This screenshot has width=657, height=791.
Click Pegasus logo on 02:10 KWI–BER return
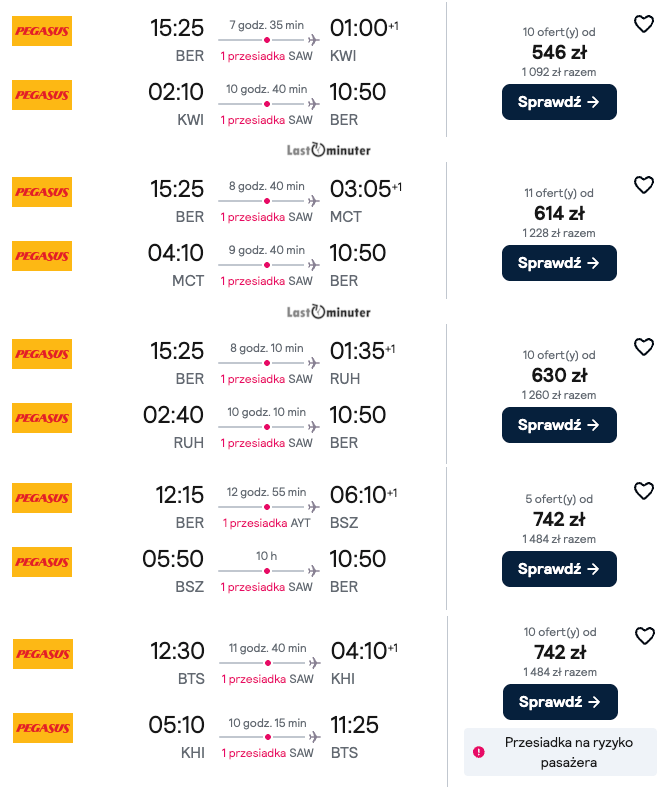click(42, 95)
